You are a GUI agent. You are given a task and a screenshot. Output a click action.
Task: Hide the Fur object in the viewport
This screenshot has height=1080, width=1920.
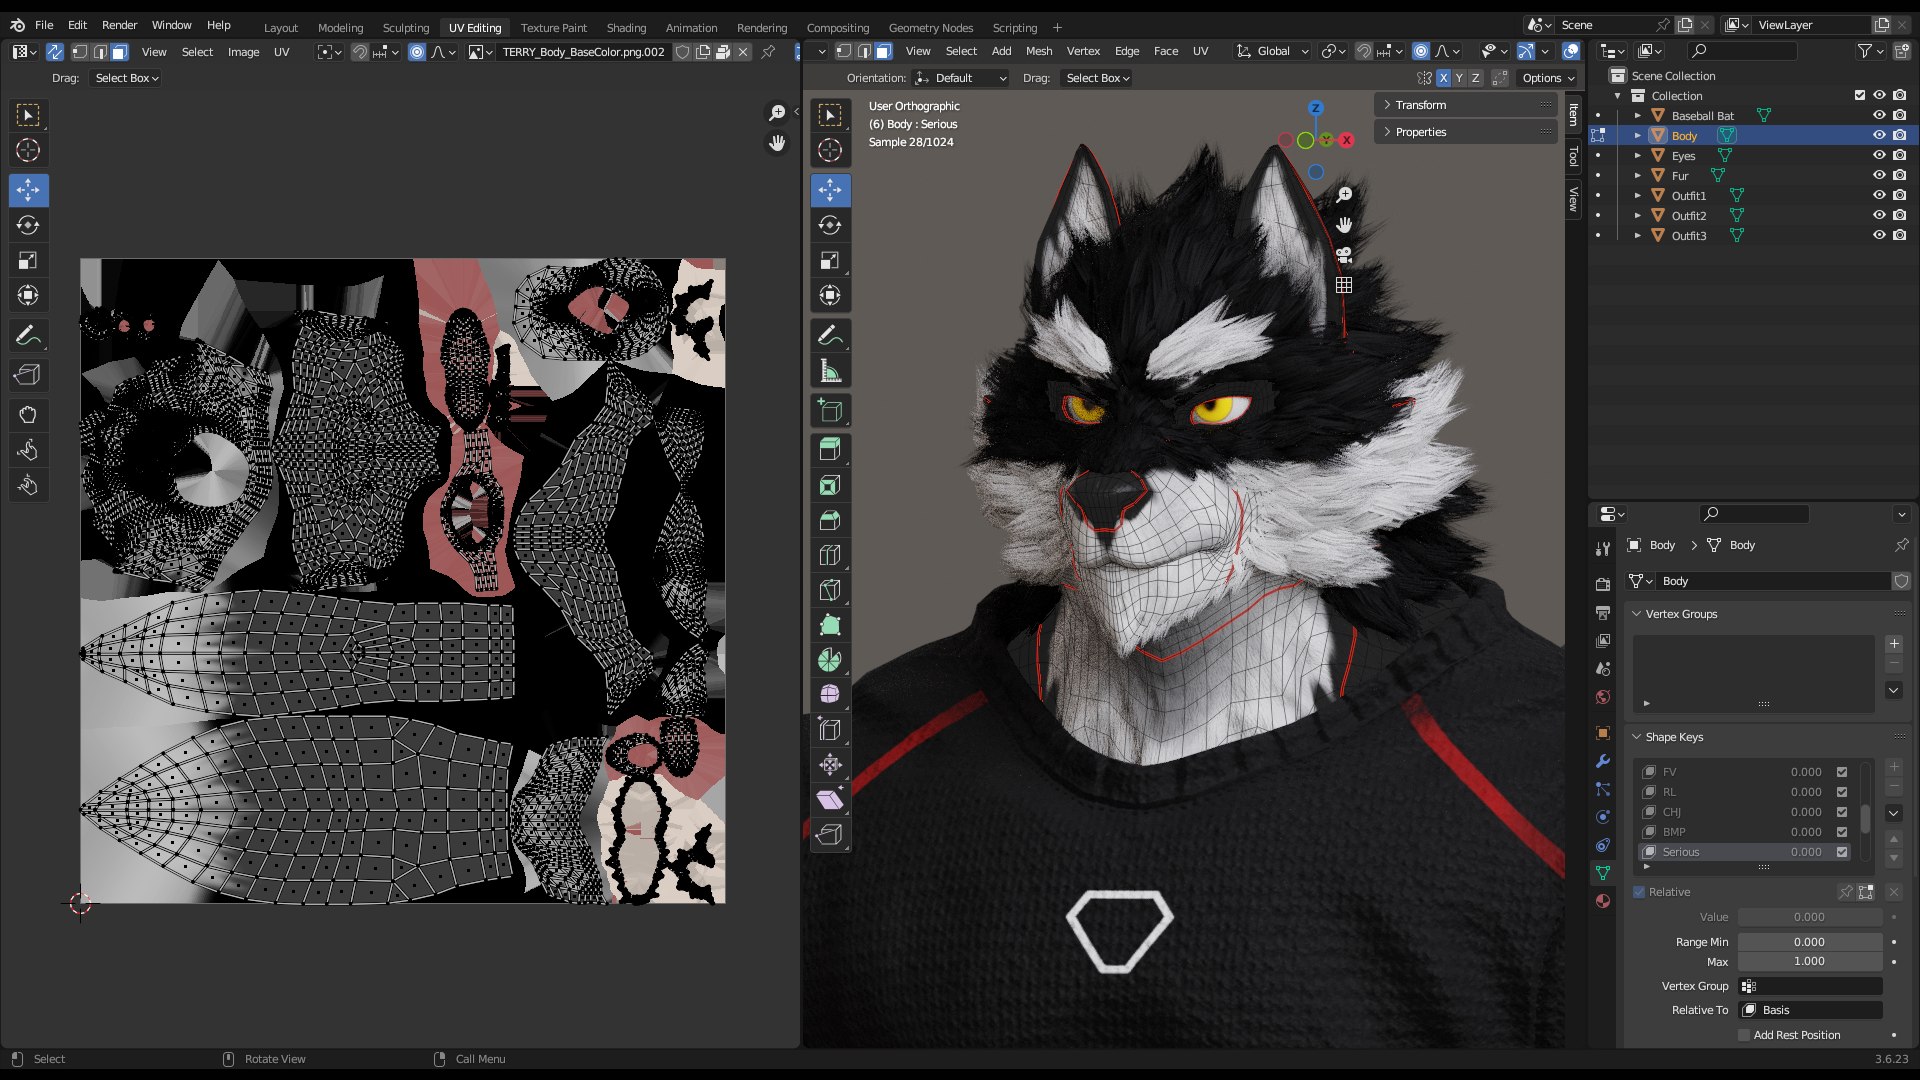(1879, 175)
